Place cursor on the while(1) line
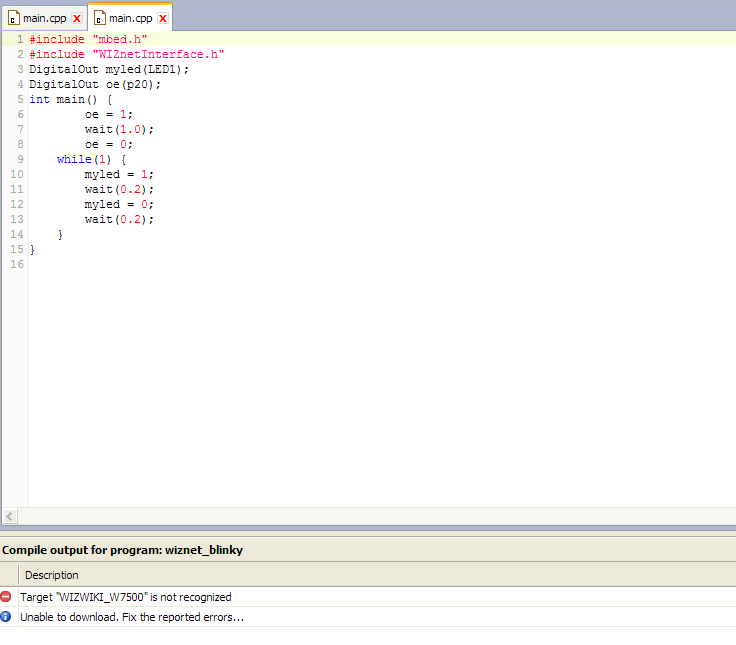 pos(92,159)
